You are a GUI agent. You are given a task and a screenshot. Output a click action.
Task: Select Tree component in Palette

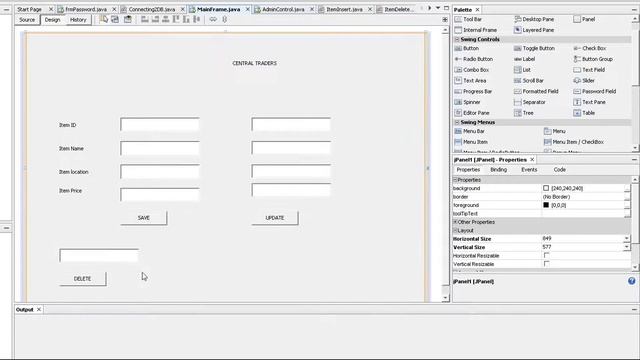524,113
